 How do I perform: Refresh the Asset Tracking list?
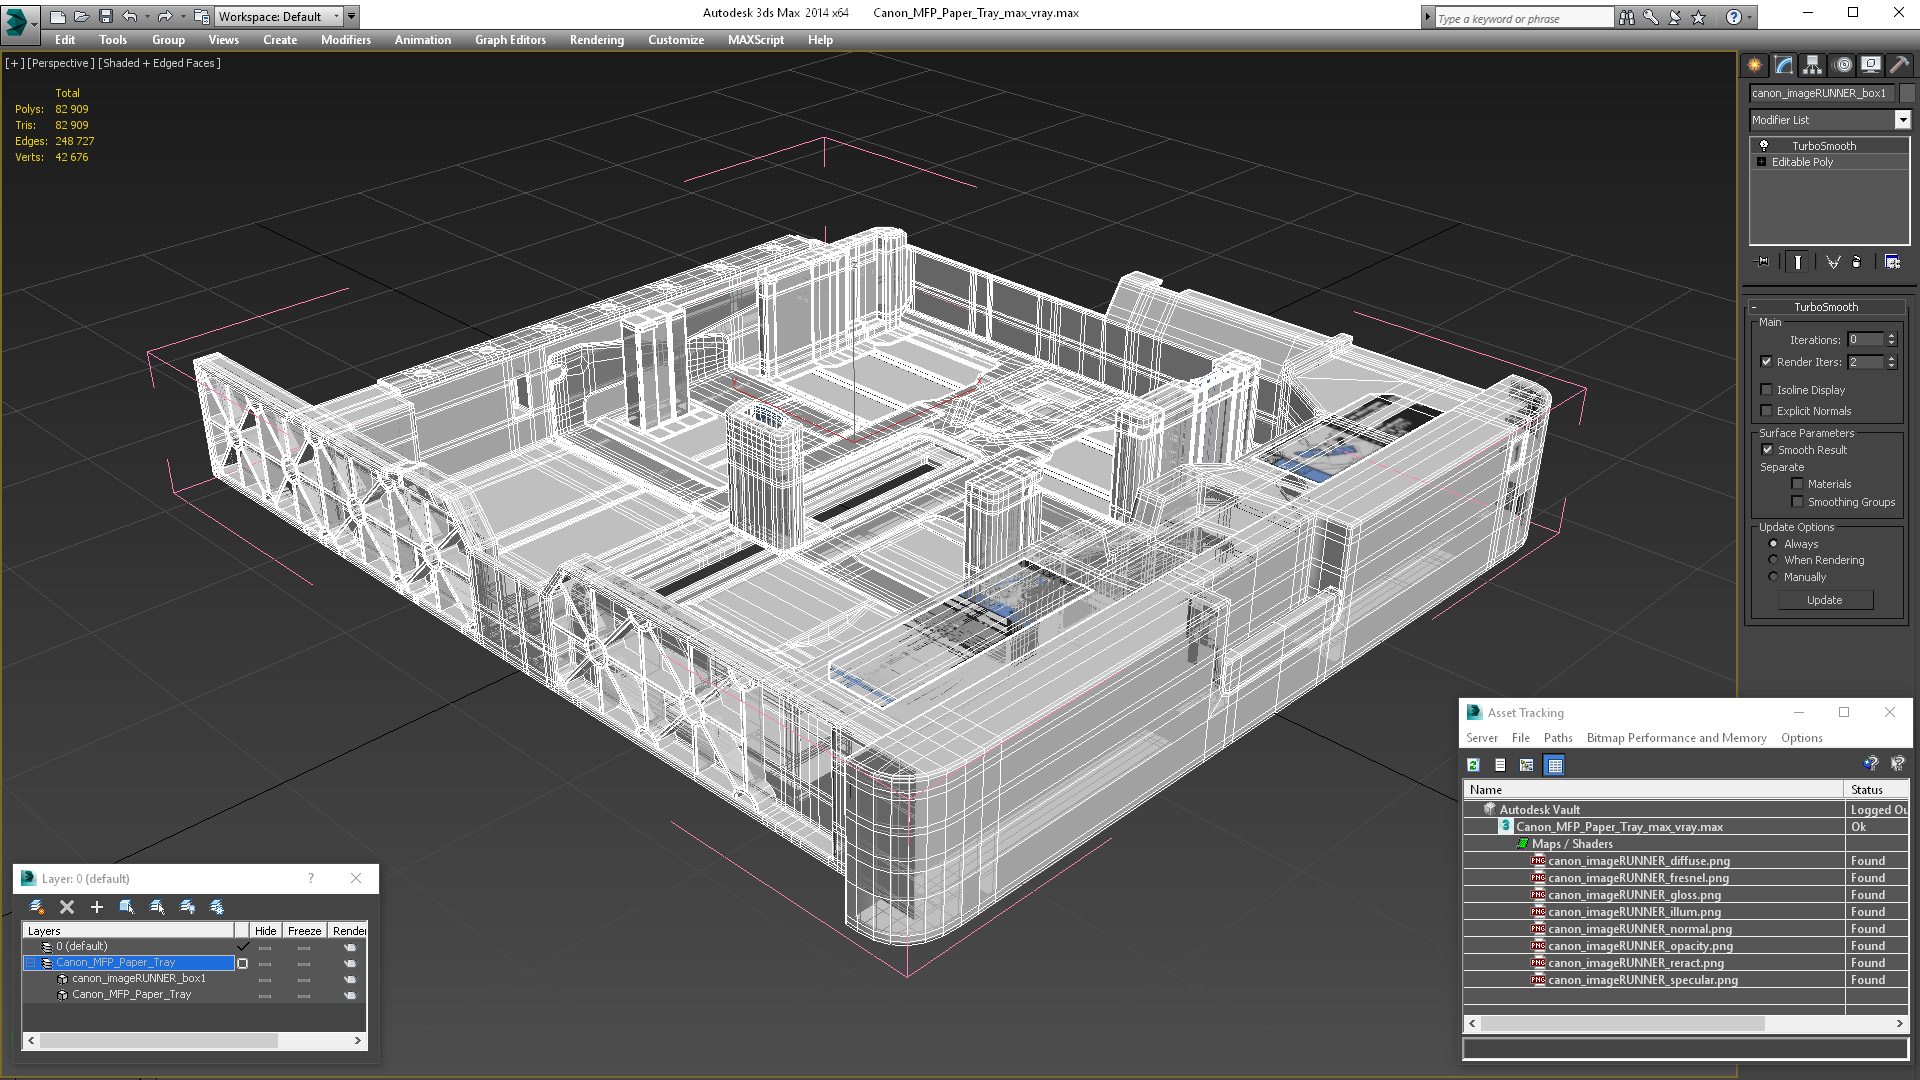(x=1473, y=765)
